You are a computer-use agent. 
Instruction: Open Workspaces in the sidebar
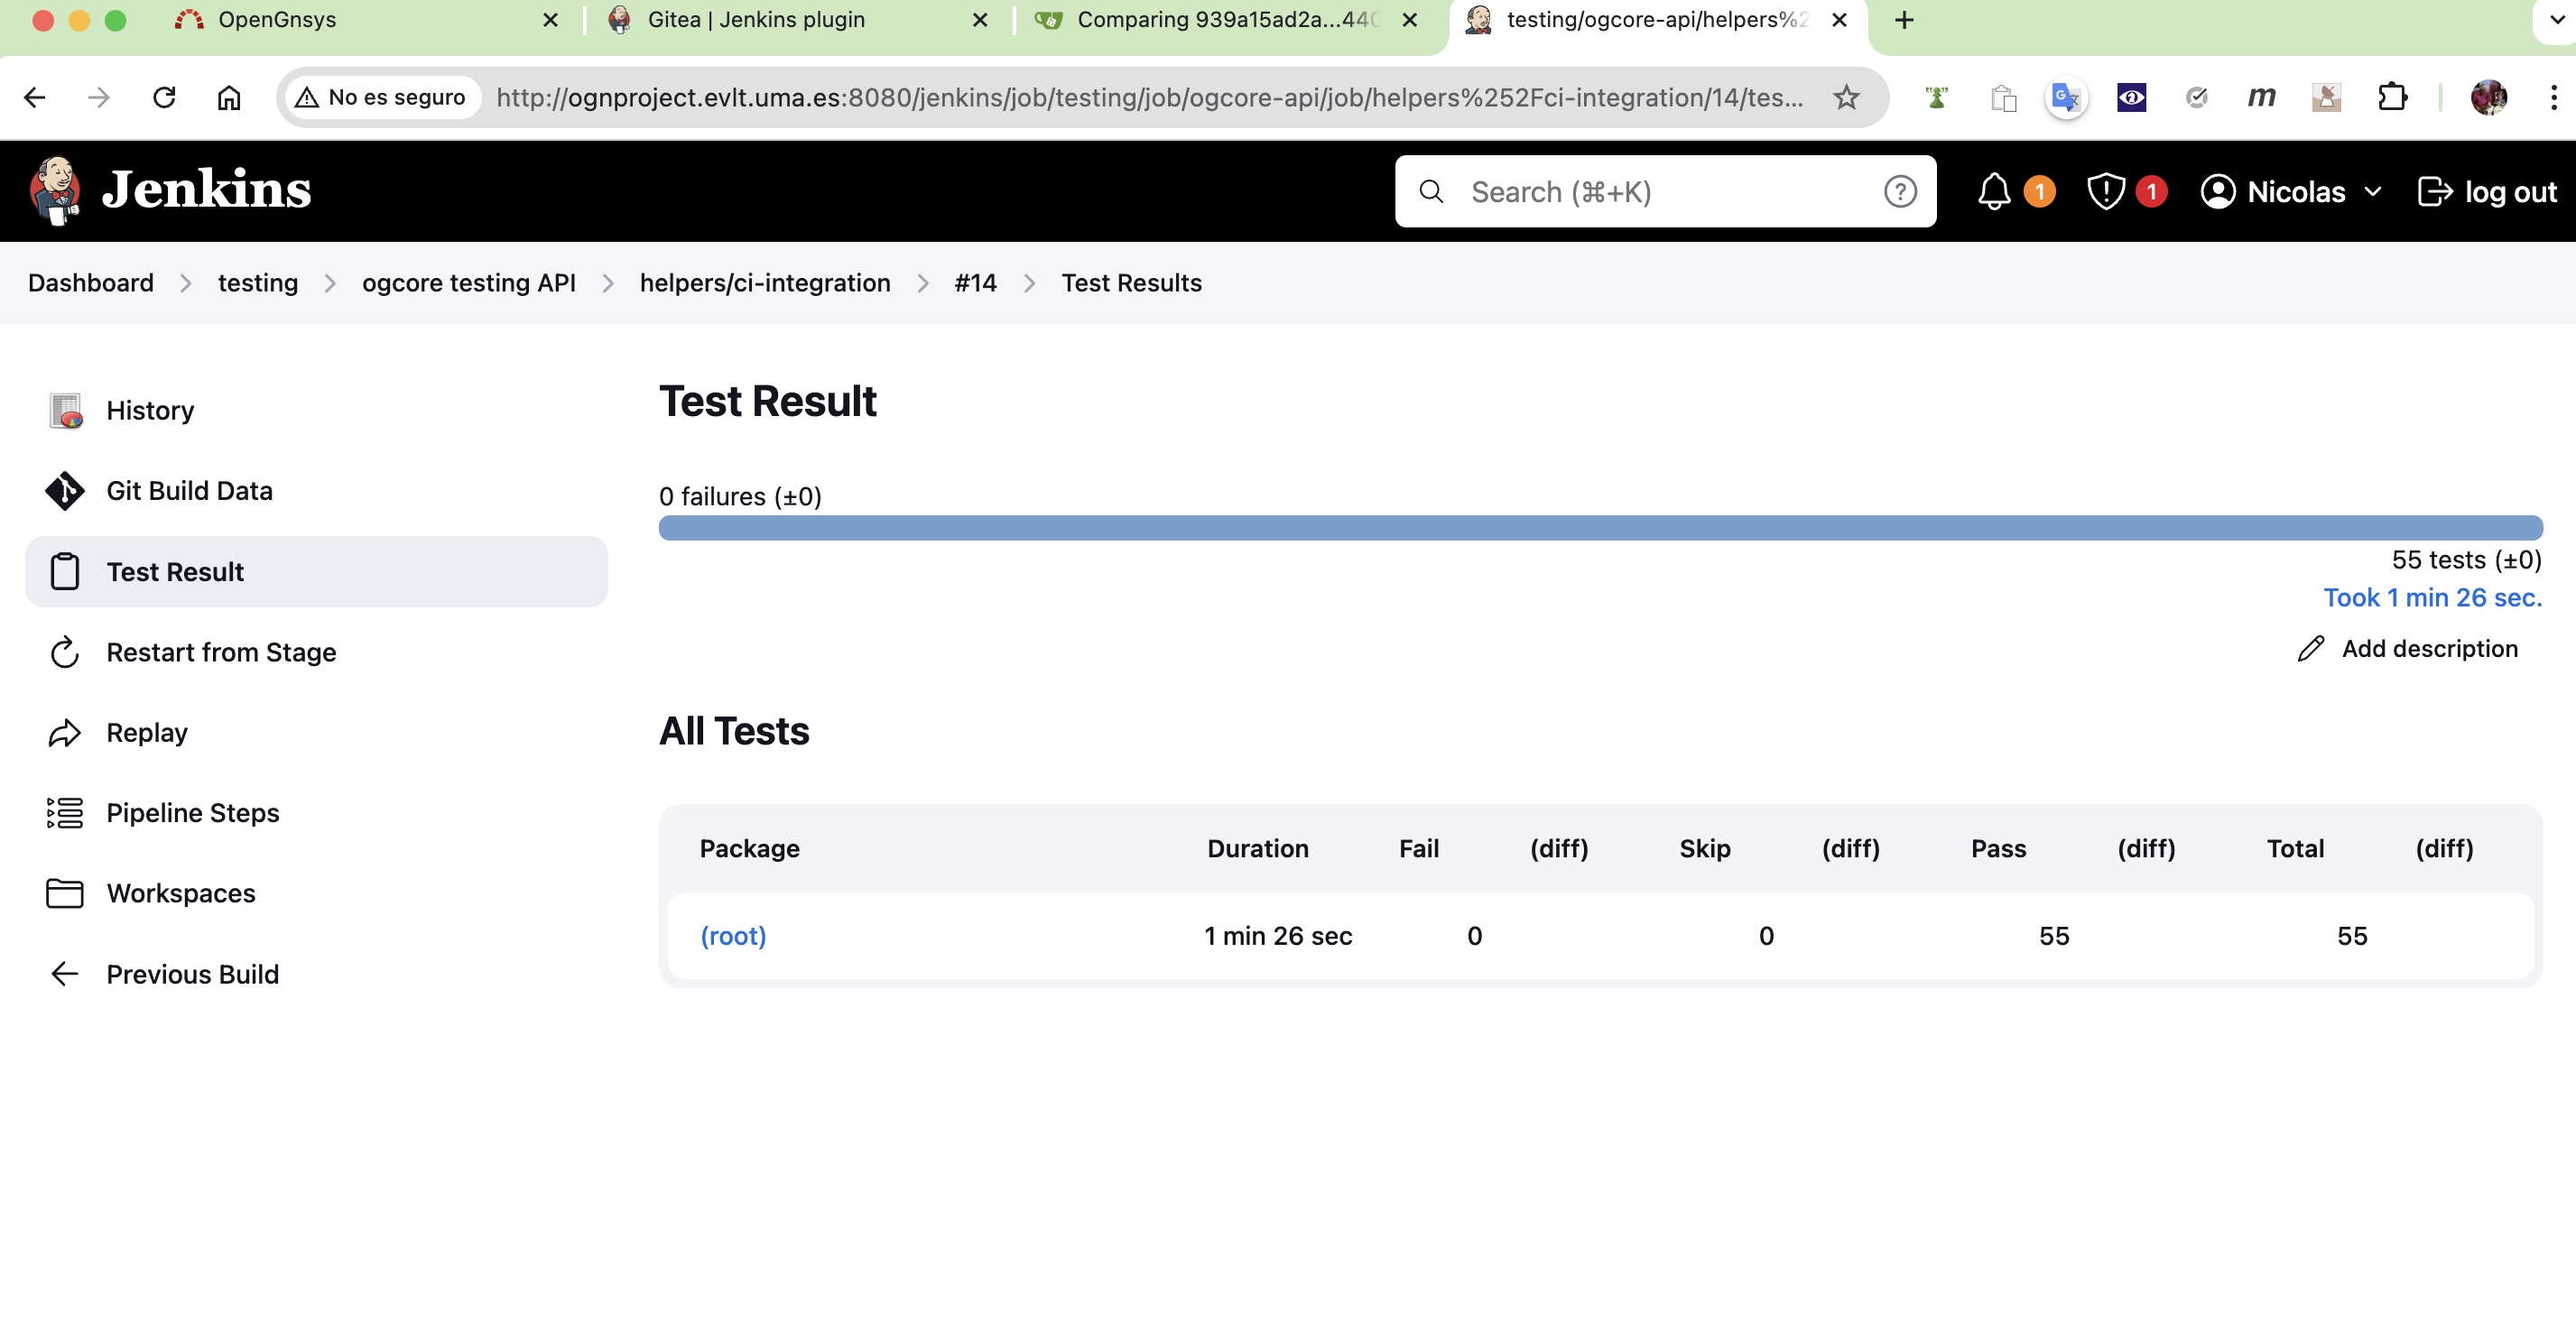(x=316, y=893)
